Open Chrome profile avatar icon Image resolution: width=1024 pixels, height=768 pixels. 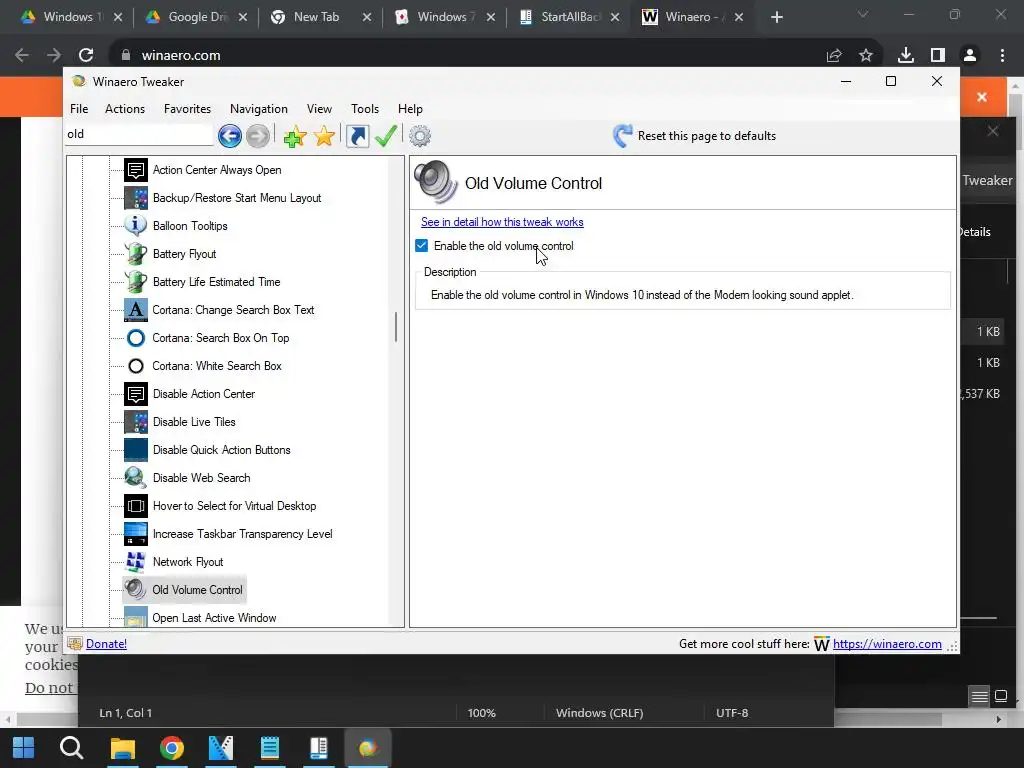pyautogui.click(x=970, y=56)
